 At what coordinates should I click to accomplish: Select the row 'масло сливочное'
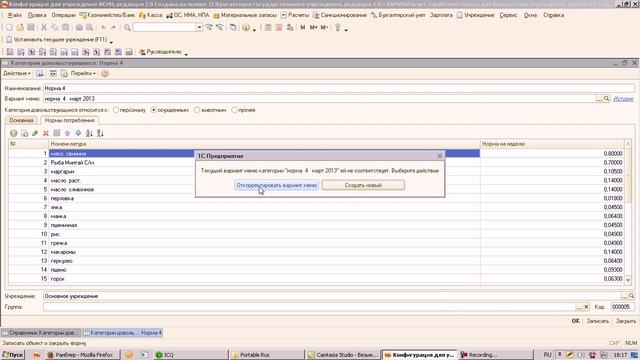[315, 189]
